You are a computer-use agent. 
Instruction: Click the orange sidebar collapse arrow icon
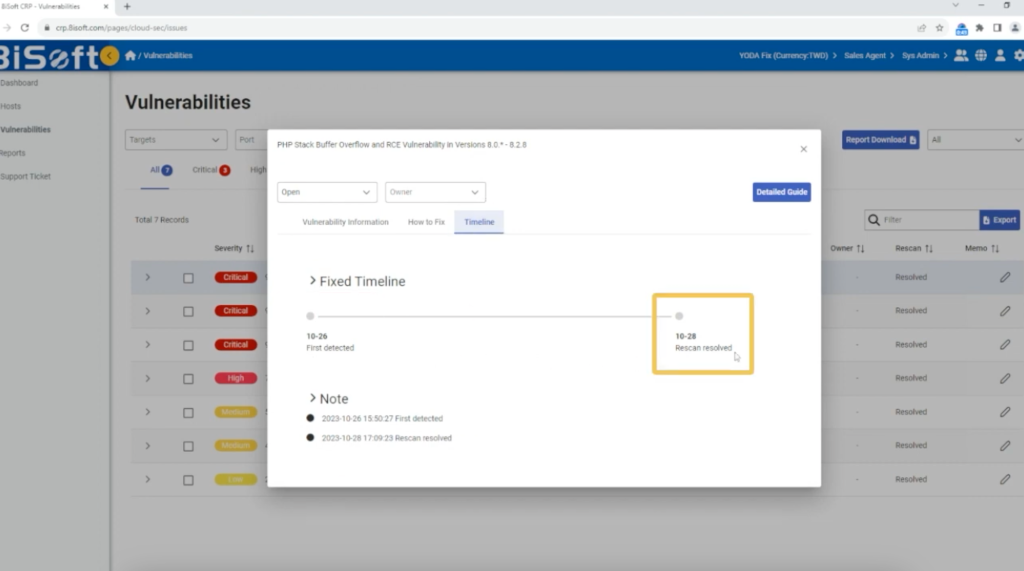tap(110, 56)
